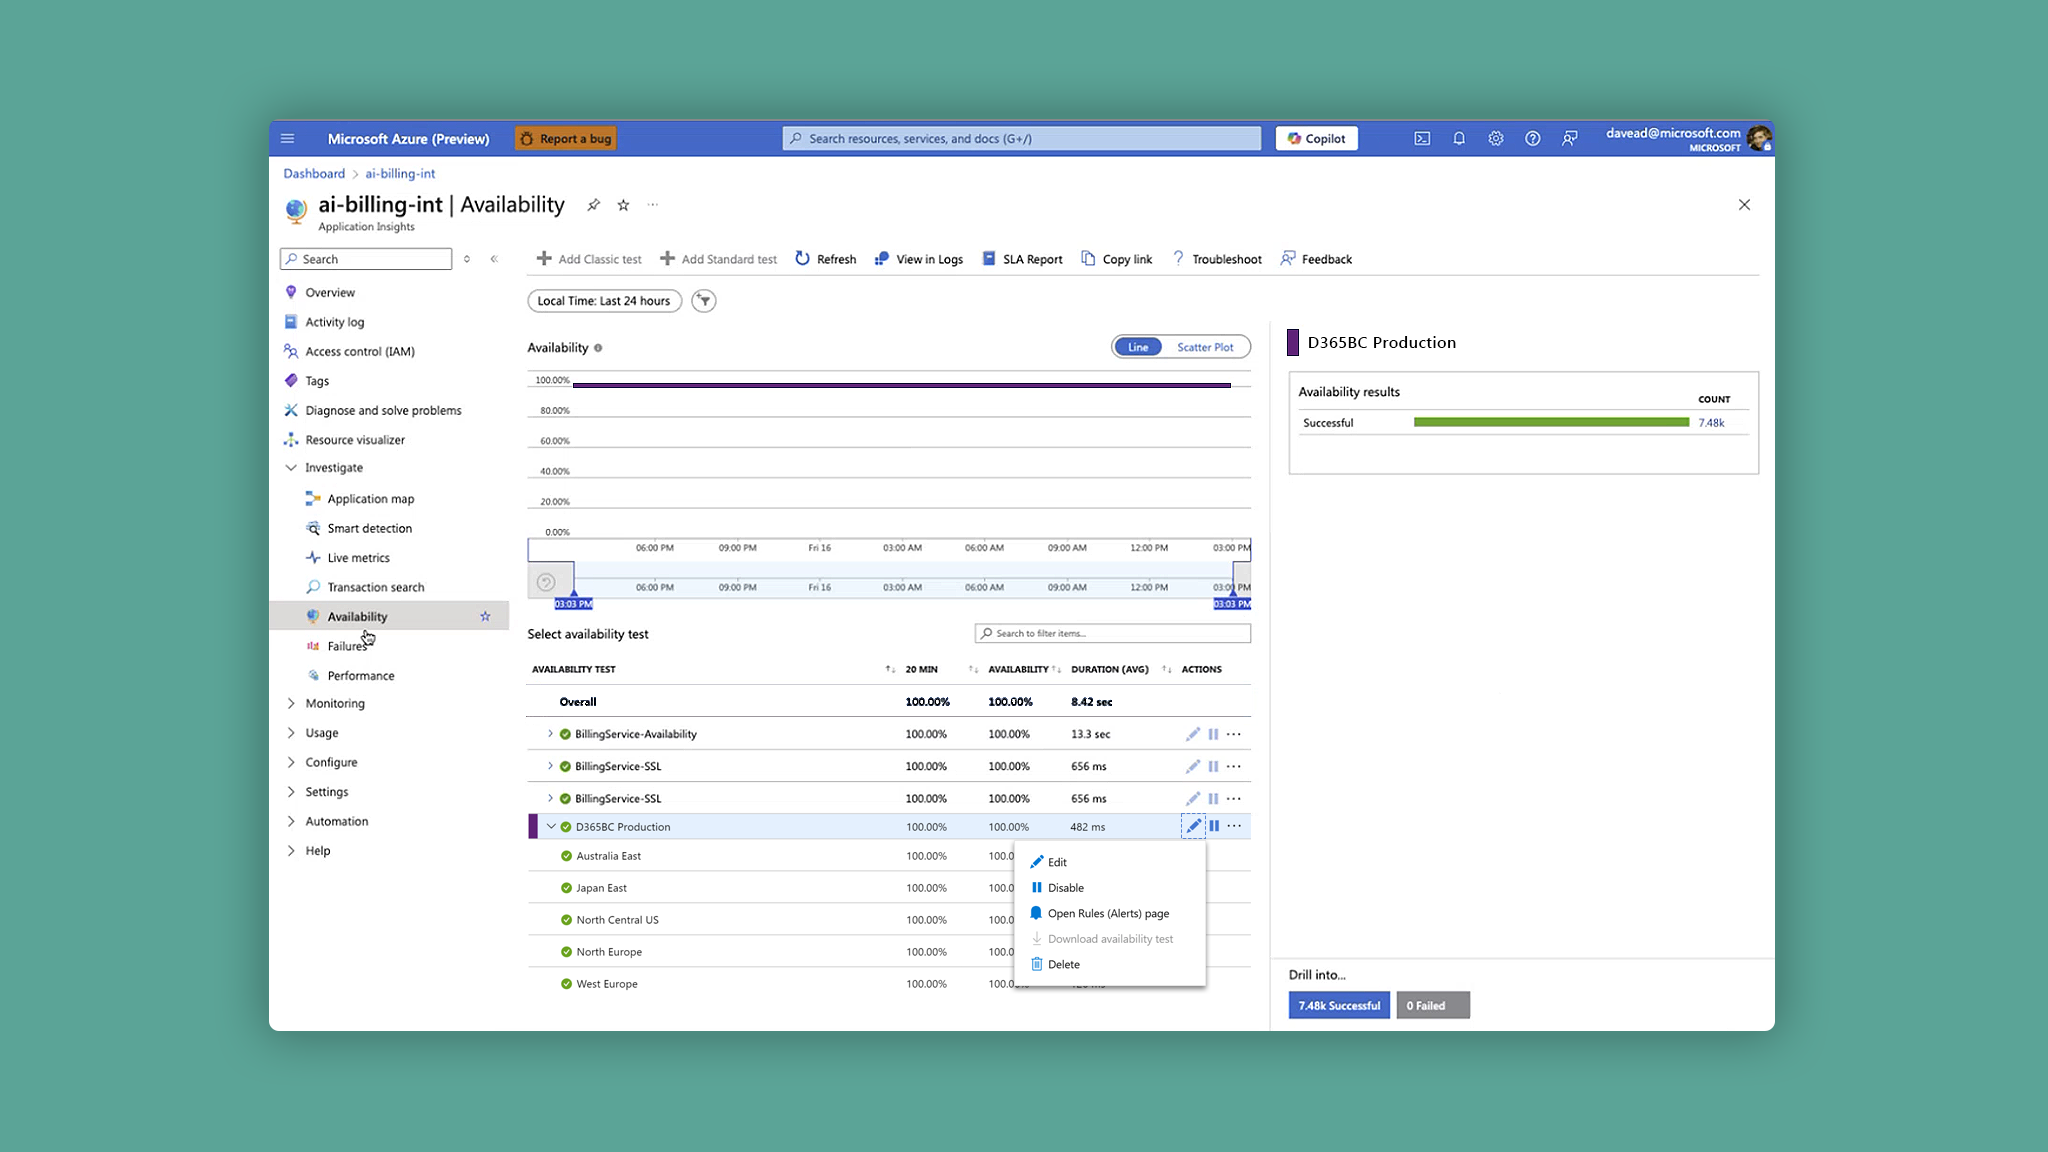The image size is (2048, 1152).
Task: Open the SLA Report
Action: (1022, 259)
